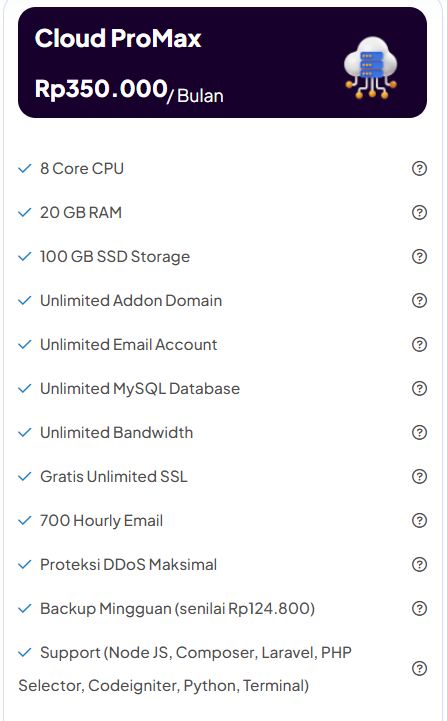Click the Backup Mingguan feature text
The width and height of the screenshot is (447, 721).
click(178, 609)
